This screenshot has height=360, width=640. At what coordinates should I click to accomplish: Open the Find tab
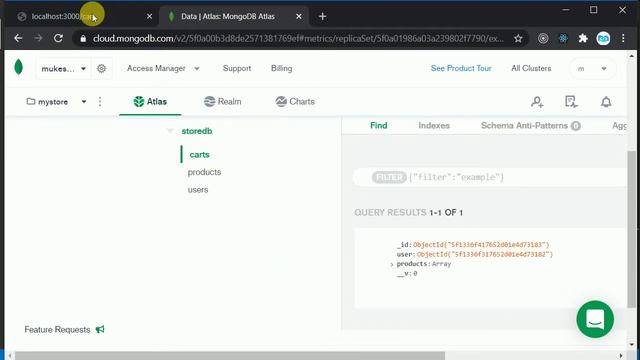coord(378,126)
